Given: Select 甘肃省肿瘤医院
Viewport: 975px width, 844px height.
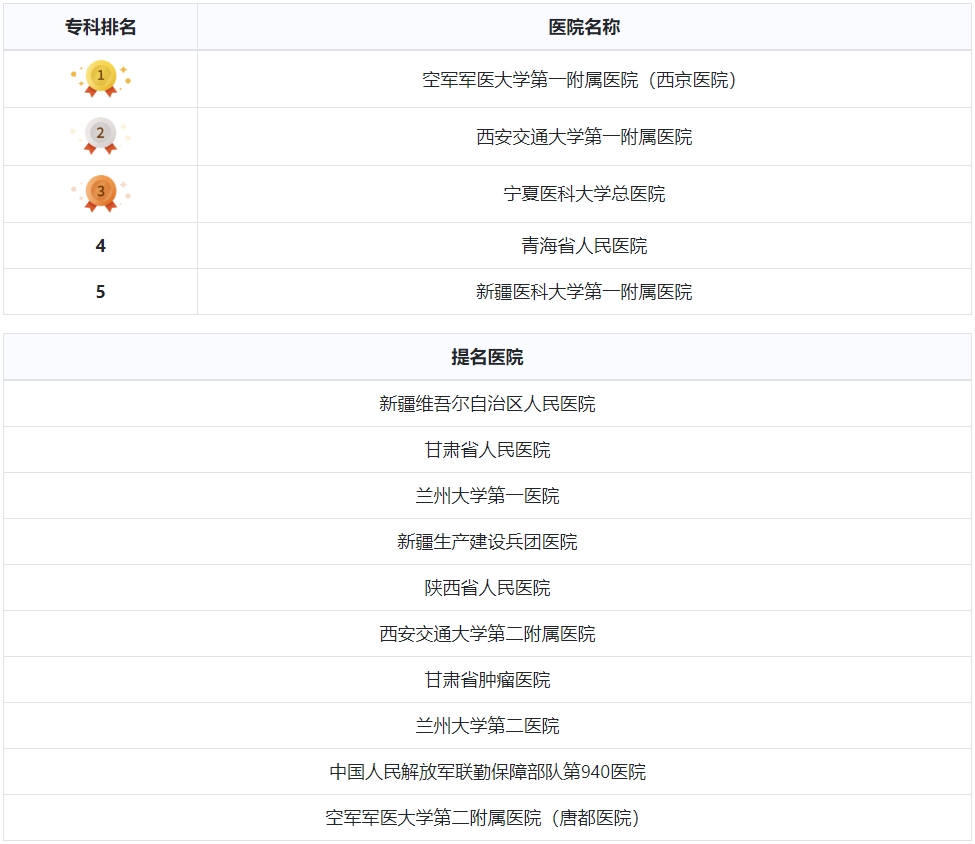Looking at the screenshot, I should coord(488,680).
